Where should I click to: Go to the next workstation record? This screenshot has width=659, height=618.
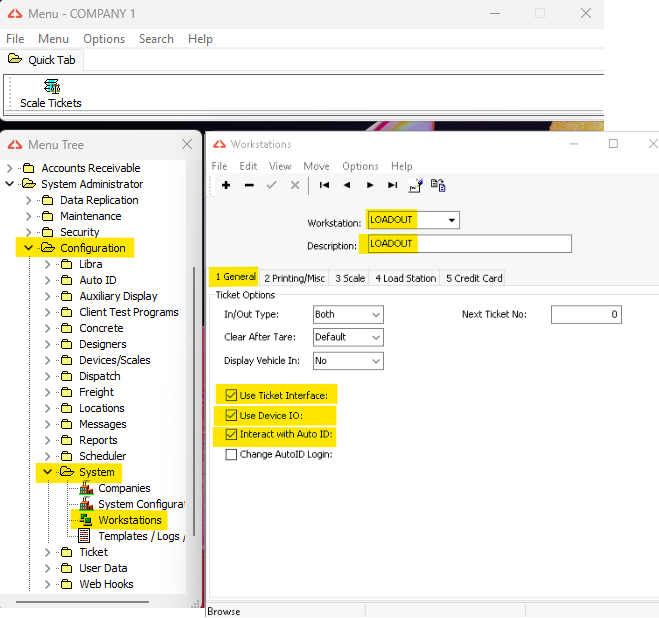coord(370,185)
